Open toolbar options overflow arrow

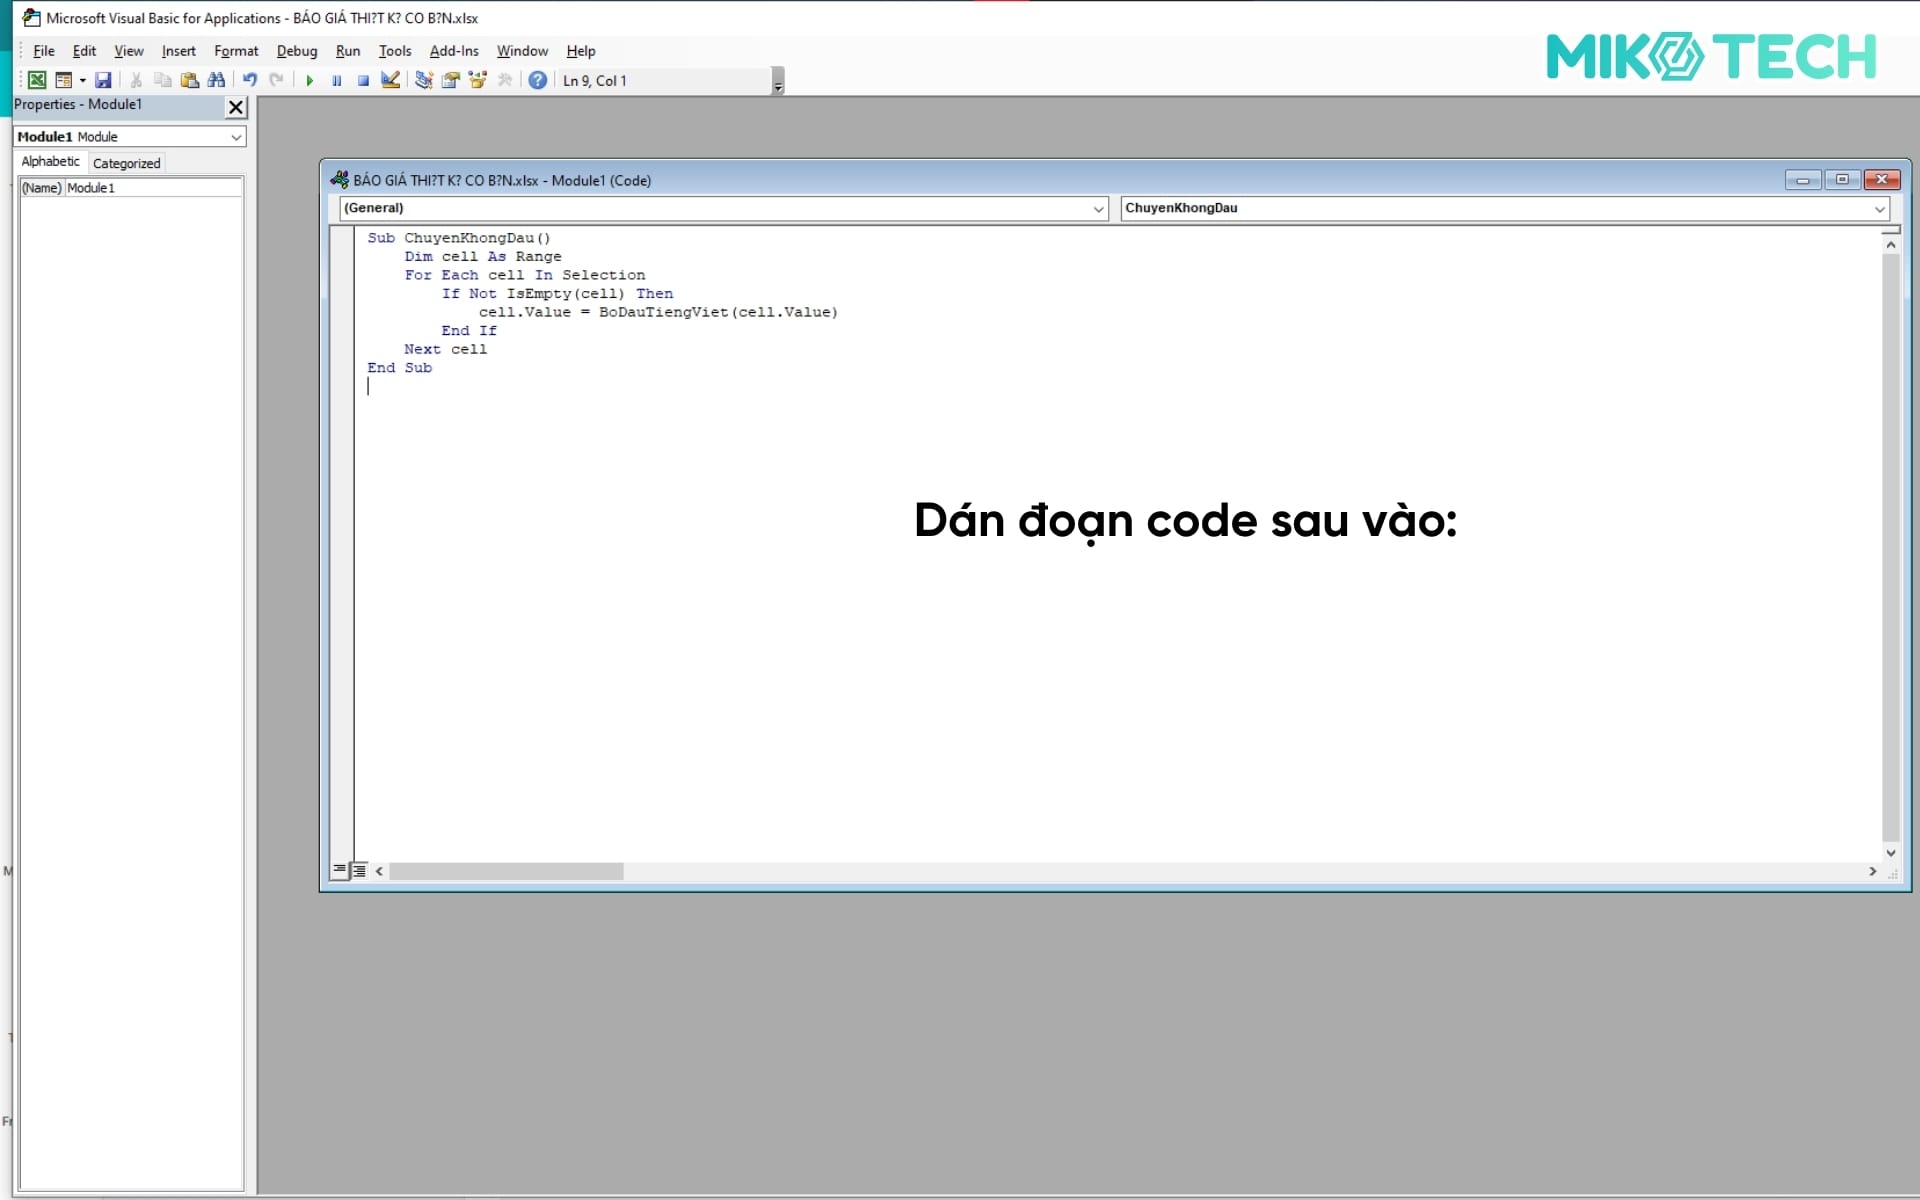click(778, 82)
